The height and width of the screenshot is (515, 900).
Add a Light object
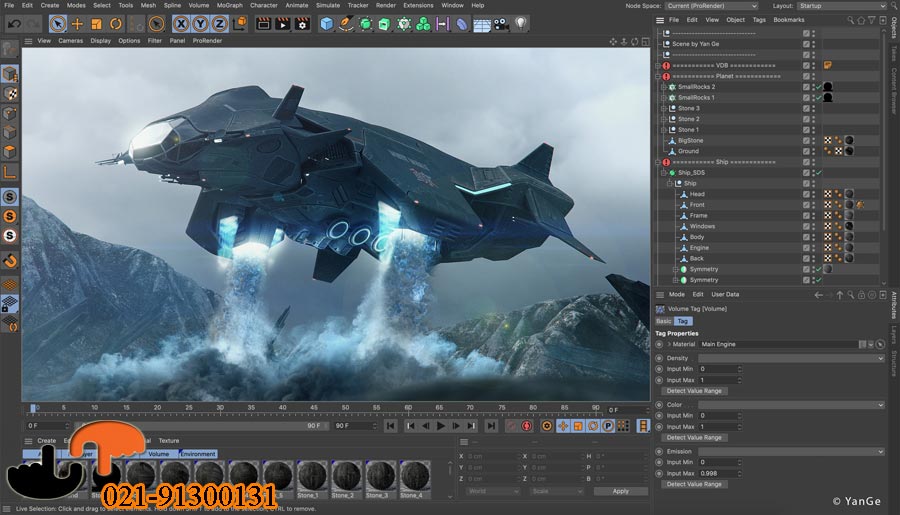(521, 24)
